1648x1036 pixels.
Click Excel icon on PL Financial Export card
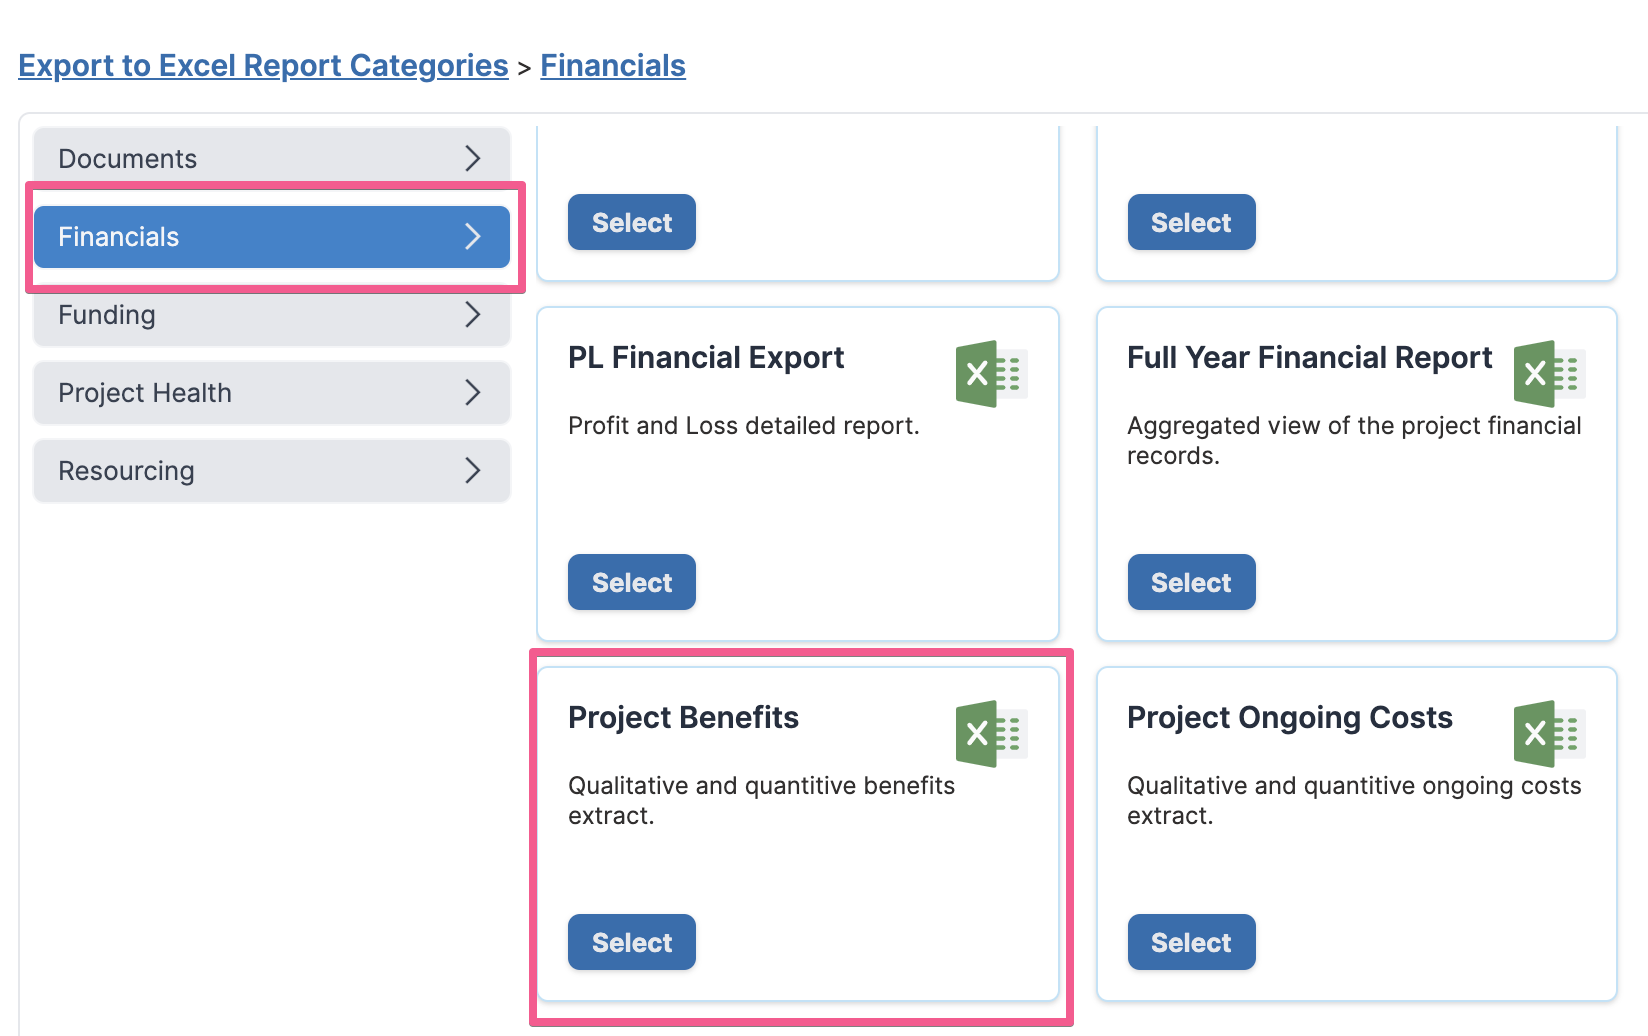(x=992, y=374)
